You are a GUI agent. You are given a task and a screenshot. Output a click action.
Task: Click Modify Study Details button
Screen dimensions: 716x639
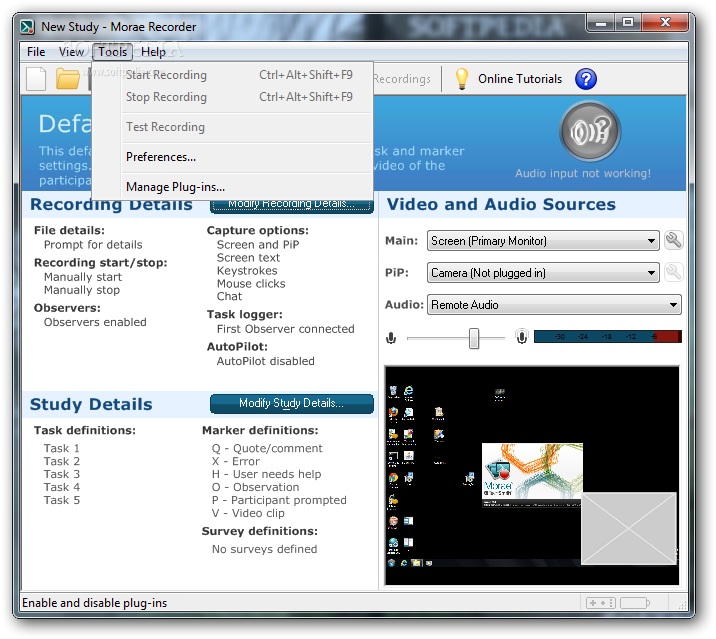292,403
